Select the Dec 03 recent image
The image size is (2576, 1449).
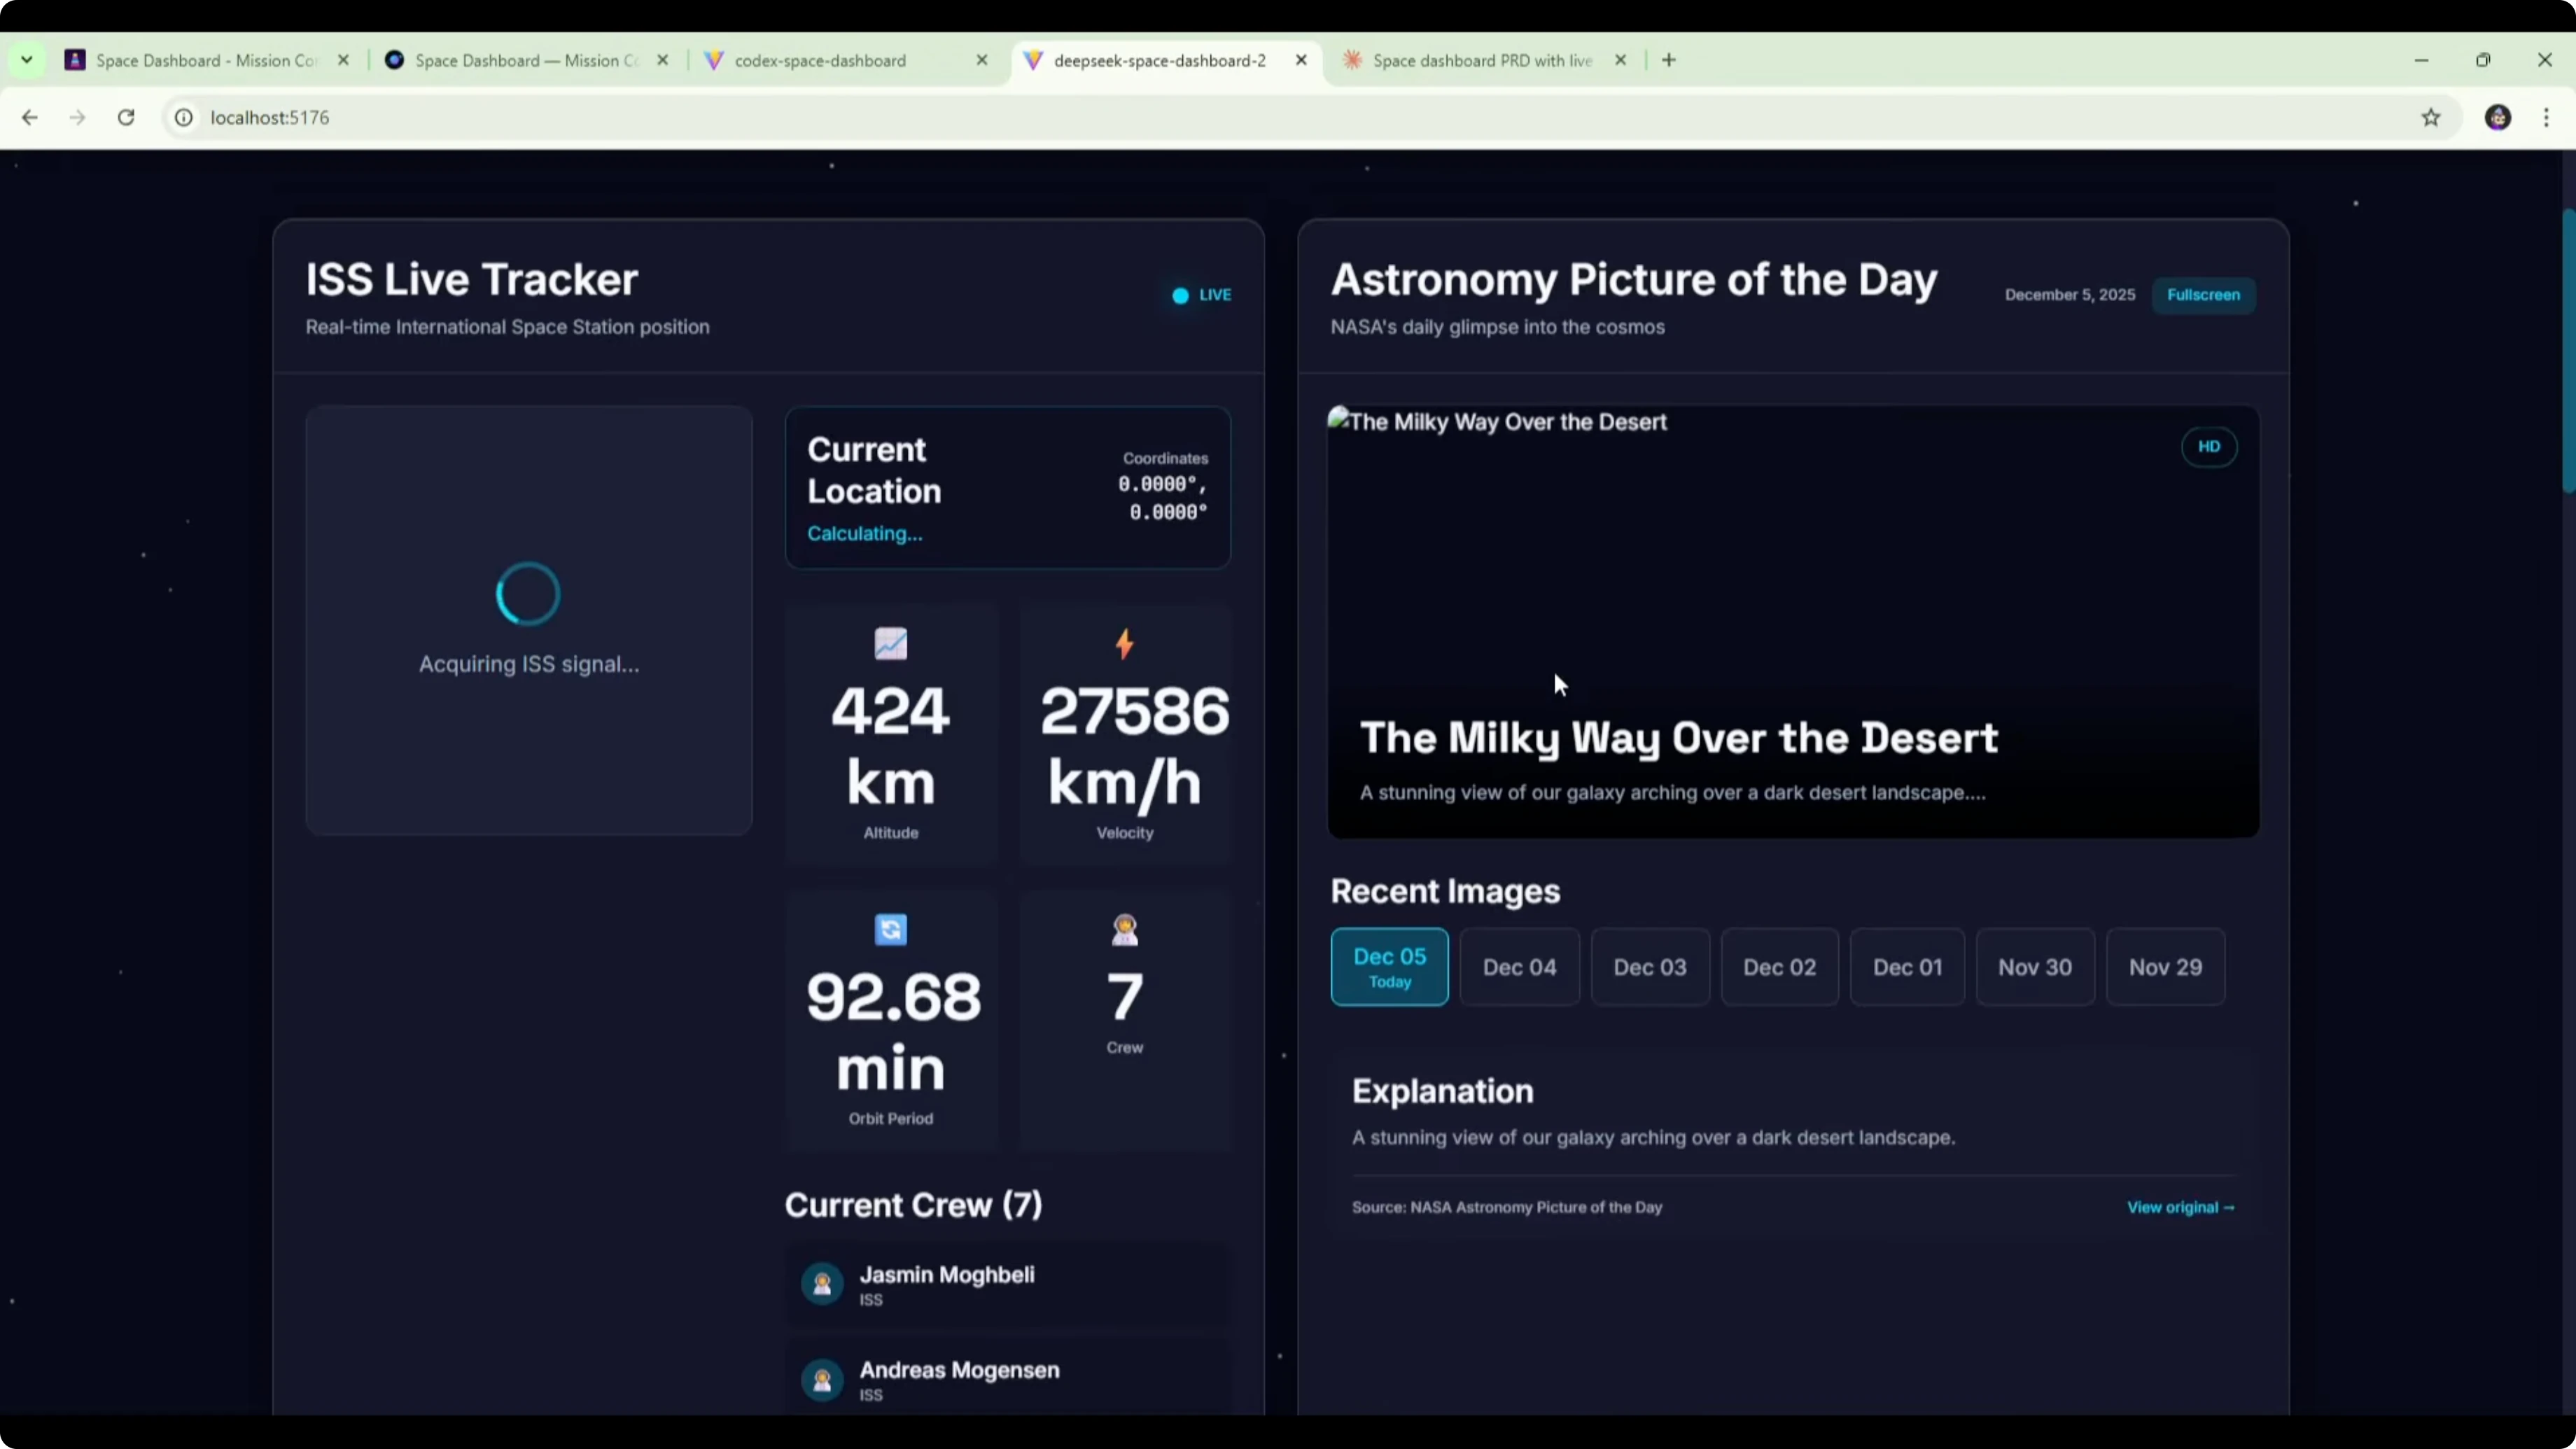[1649, 967]
